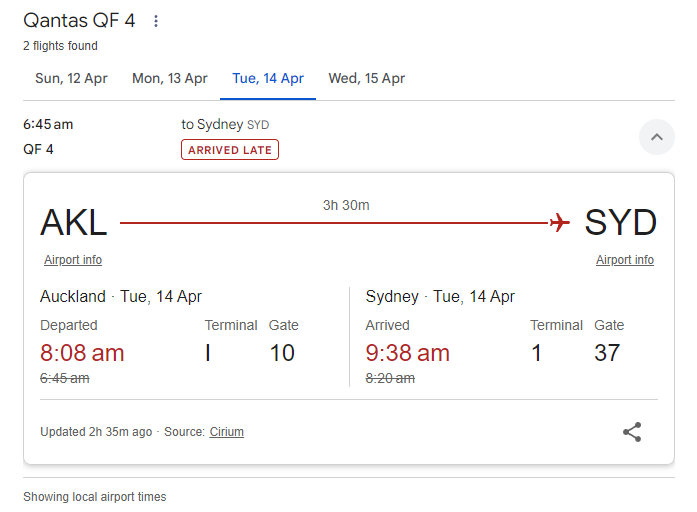
Task: Click the large SYD airport code
Action: [x=620, y=222]
